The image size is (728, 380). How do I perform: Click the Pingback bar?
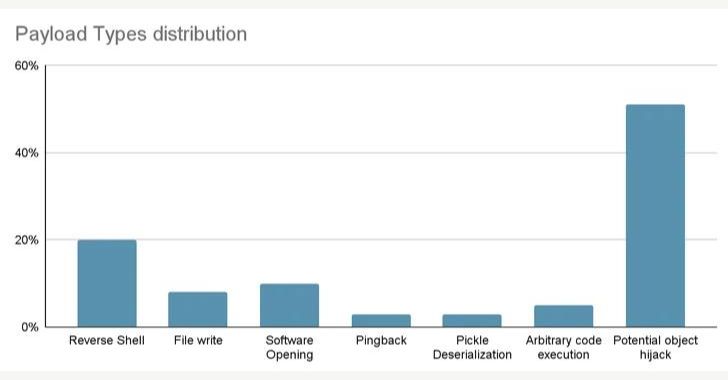pos(381,321)
